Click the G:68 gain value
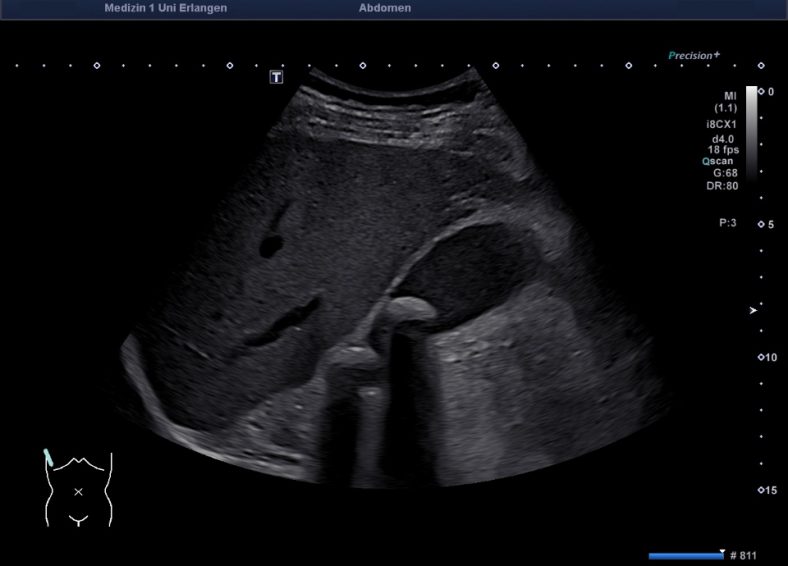 725,172
